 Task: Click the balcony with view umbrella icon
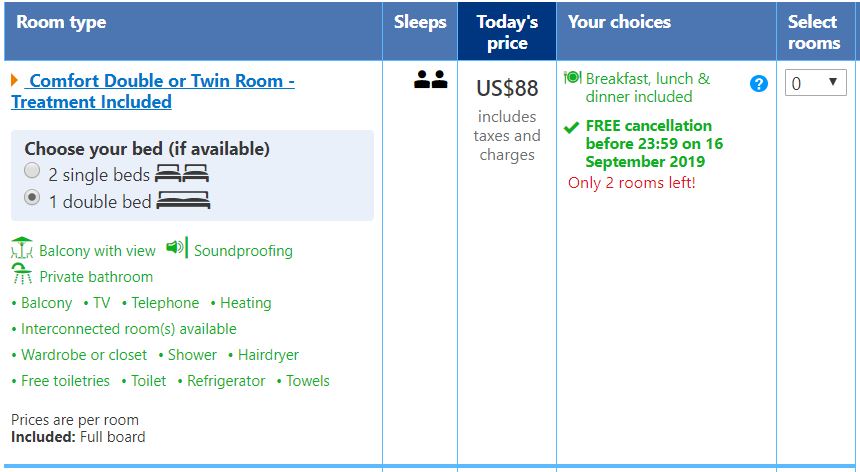coord(21,249)
